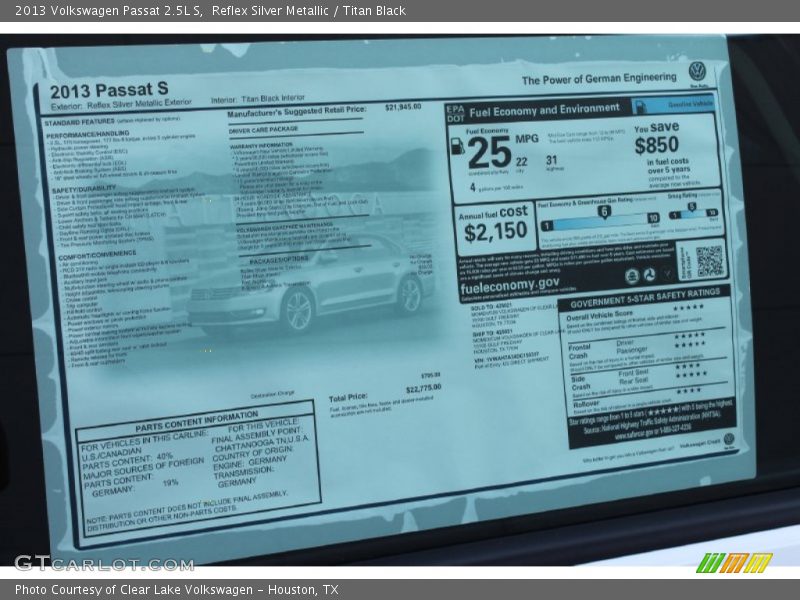Open the fueleconomy.gov web address
This screenshot has width=800, height=600.
pos(509,285)
